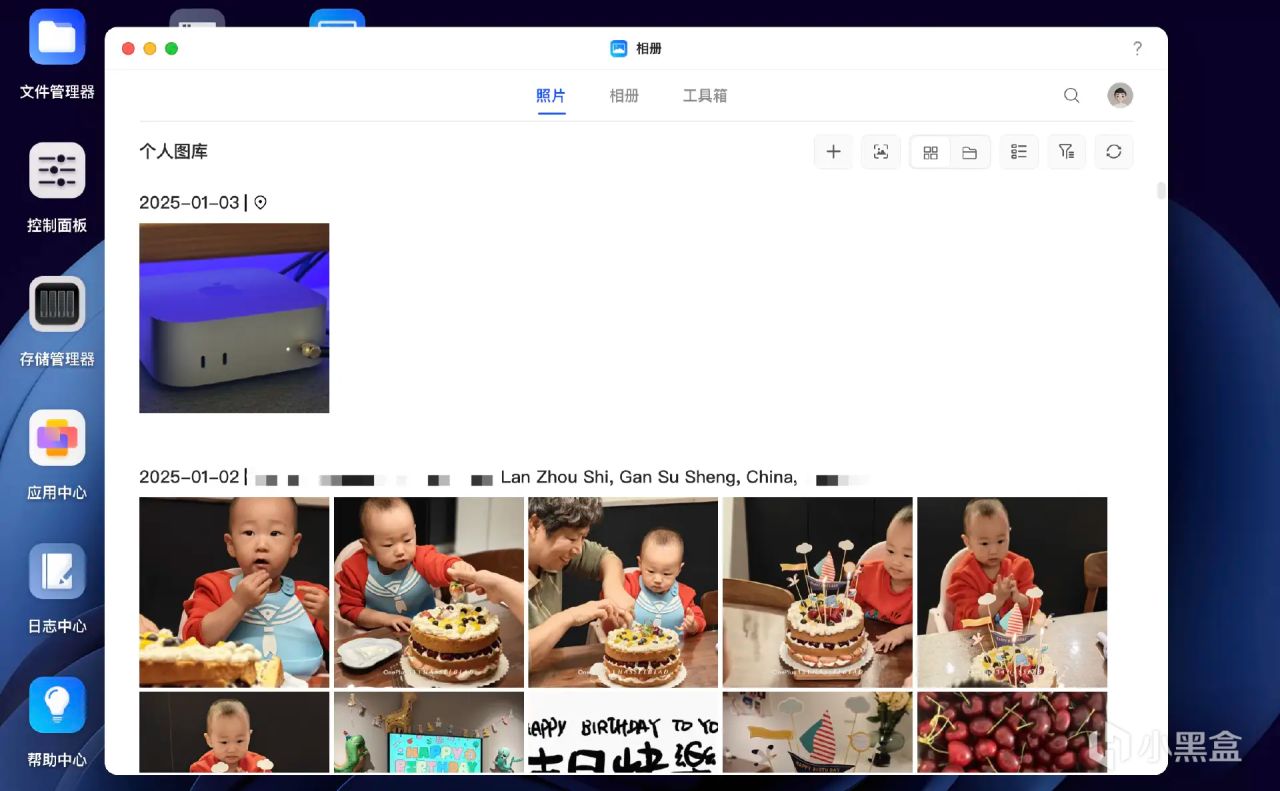
Task: Open the user avatar menu
Action: 1120,96
